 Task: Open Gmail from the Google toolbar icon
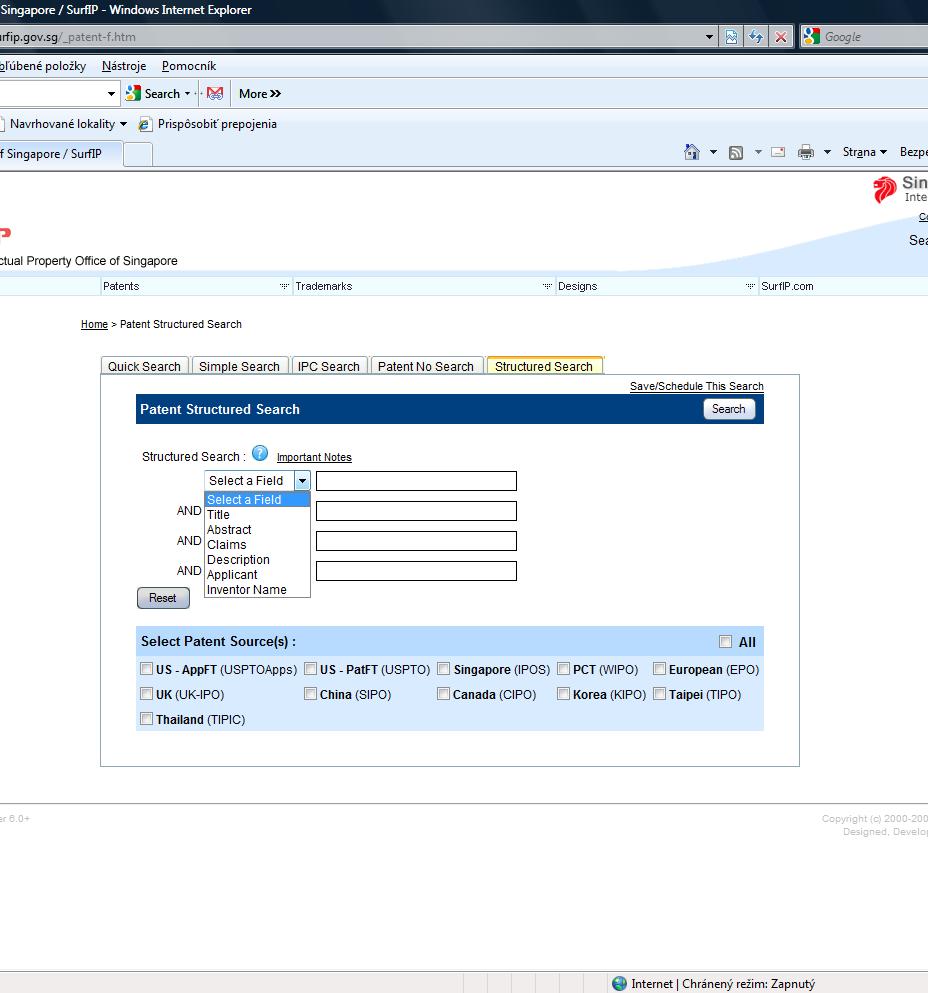[x=215, y=94]
